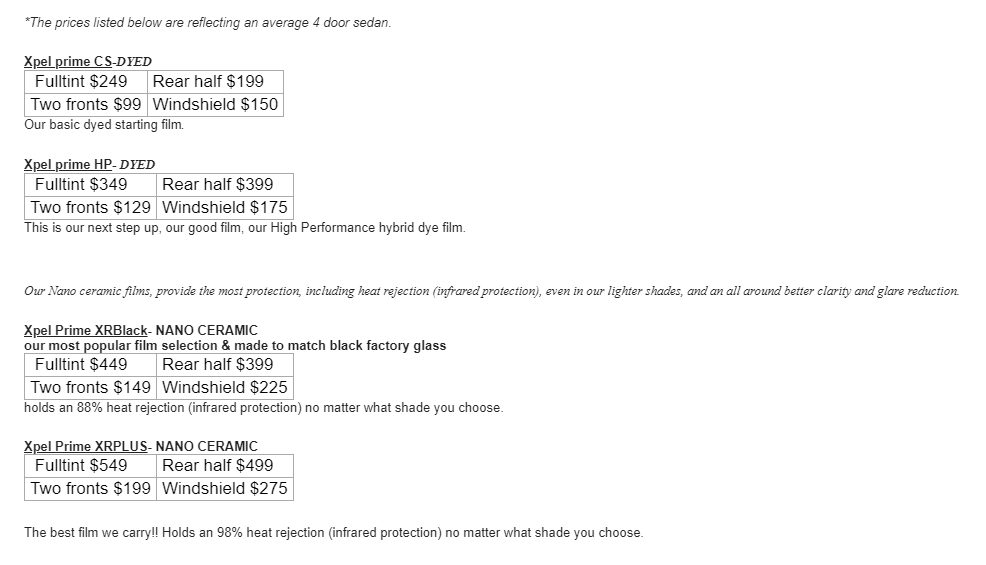Click the Two fronts $99 cell
This screenshot has width=986, height=565.
click(x=86, y=104)
